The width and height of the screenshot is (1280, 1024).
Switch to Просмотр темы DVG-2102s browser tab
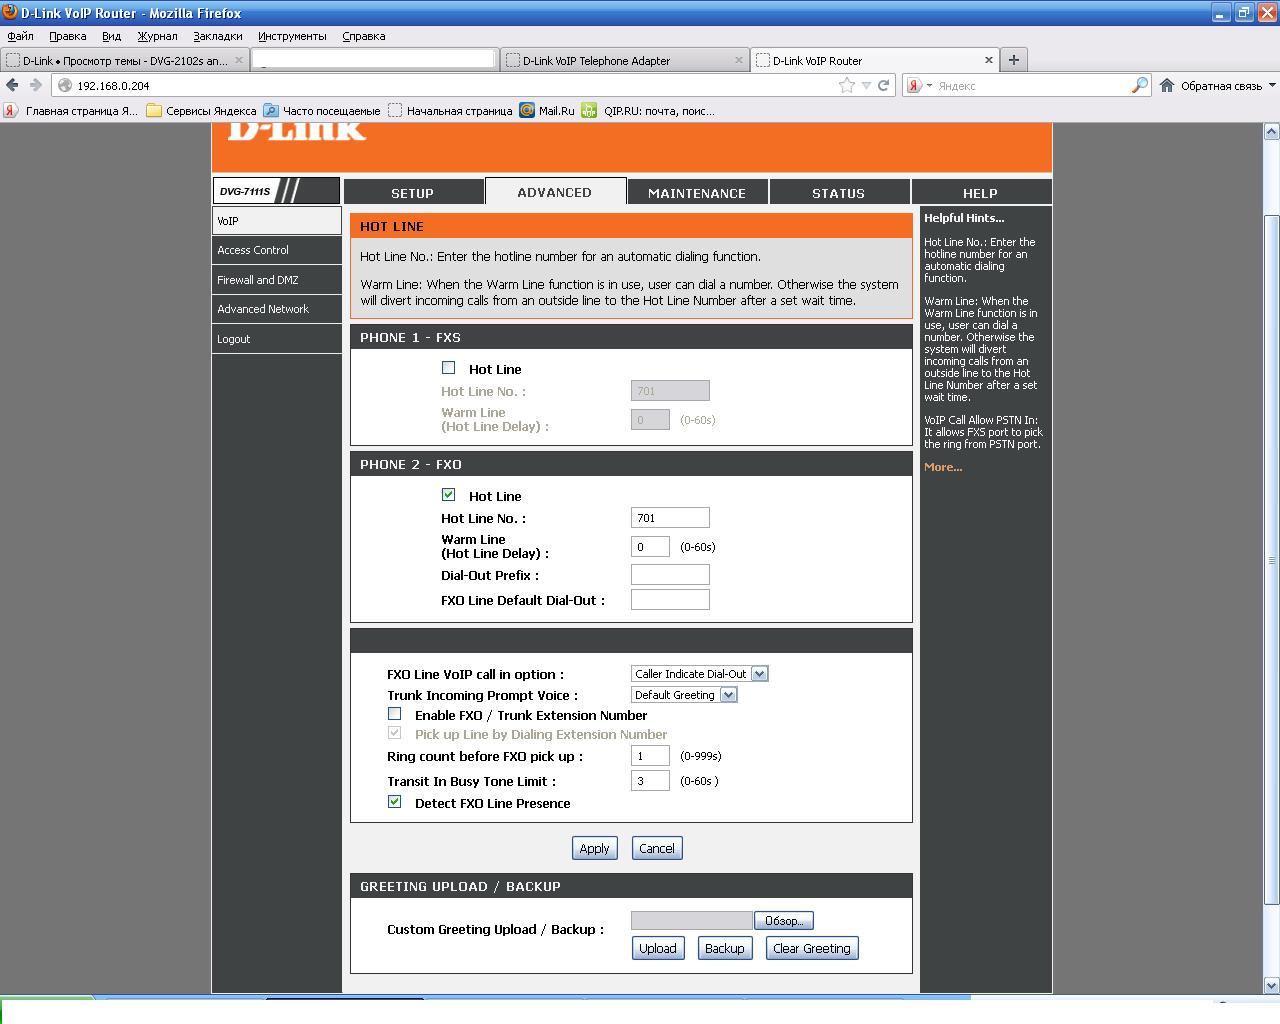click(125, 60)
